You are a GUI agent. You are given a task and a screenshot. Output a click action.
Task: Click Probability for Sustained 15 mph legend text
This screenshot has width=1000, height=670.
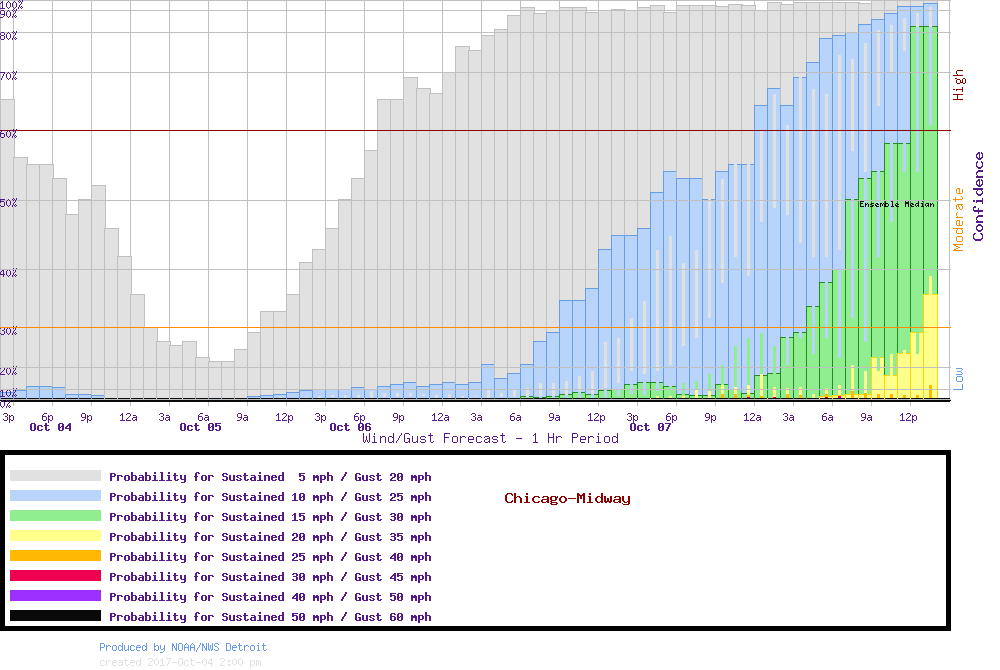(270, 517)
